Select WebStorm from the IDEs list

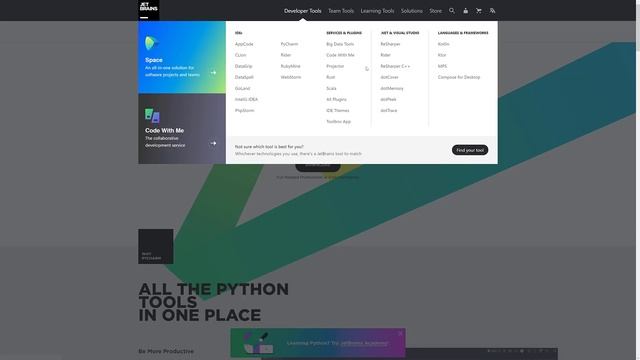coord(291,77)
